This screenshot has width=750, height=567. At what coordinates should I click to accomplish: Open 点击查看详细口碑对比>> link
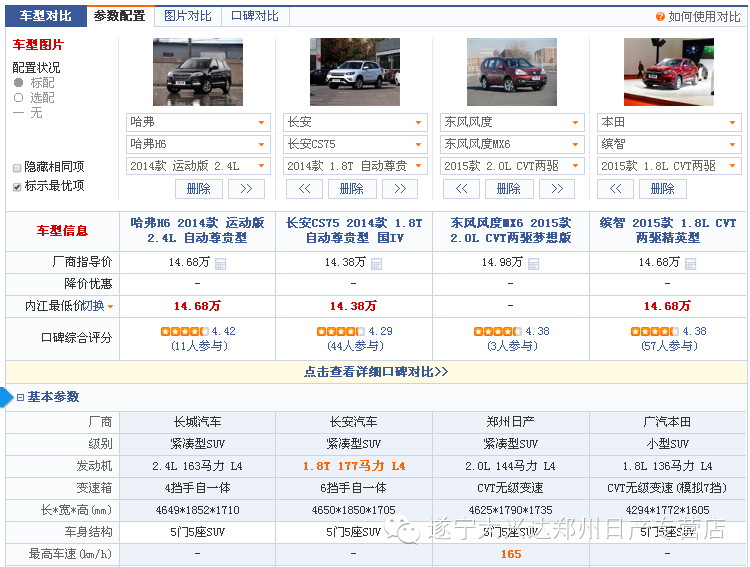376,372
